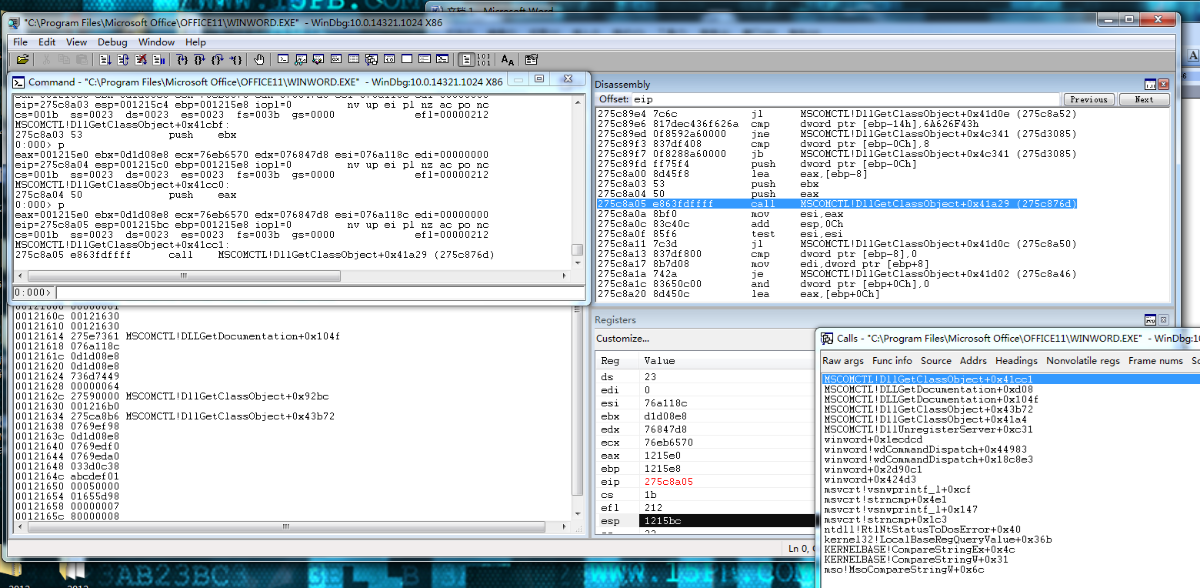
Task: Open the Window menu
Action: pos(156,42)
